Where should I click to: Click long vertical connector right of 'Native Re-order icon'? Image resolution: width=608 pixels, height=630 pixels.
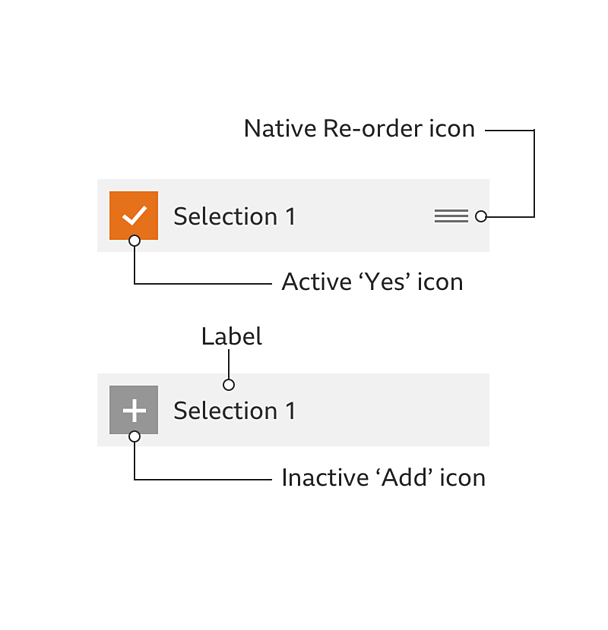click(x=534, y=173)
